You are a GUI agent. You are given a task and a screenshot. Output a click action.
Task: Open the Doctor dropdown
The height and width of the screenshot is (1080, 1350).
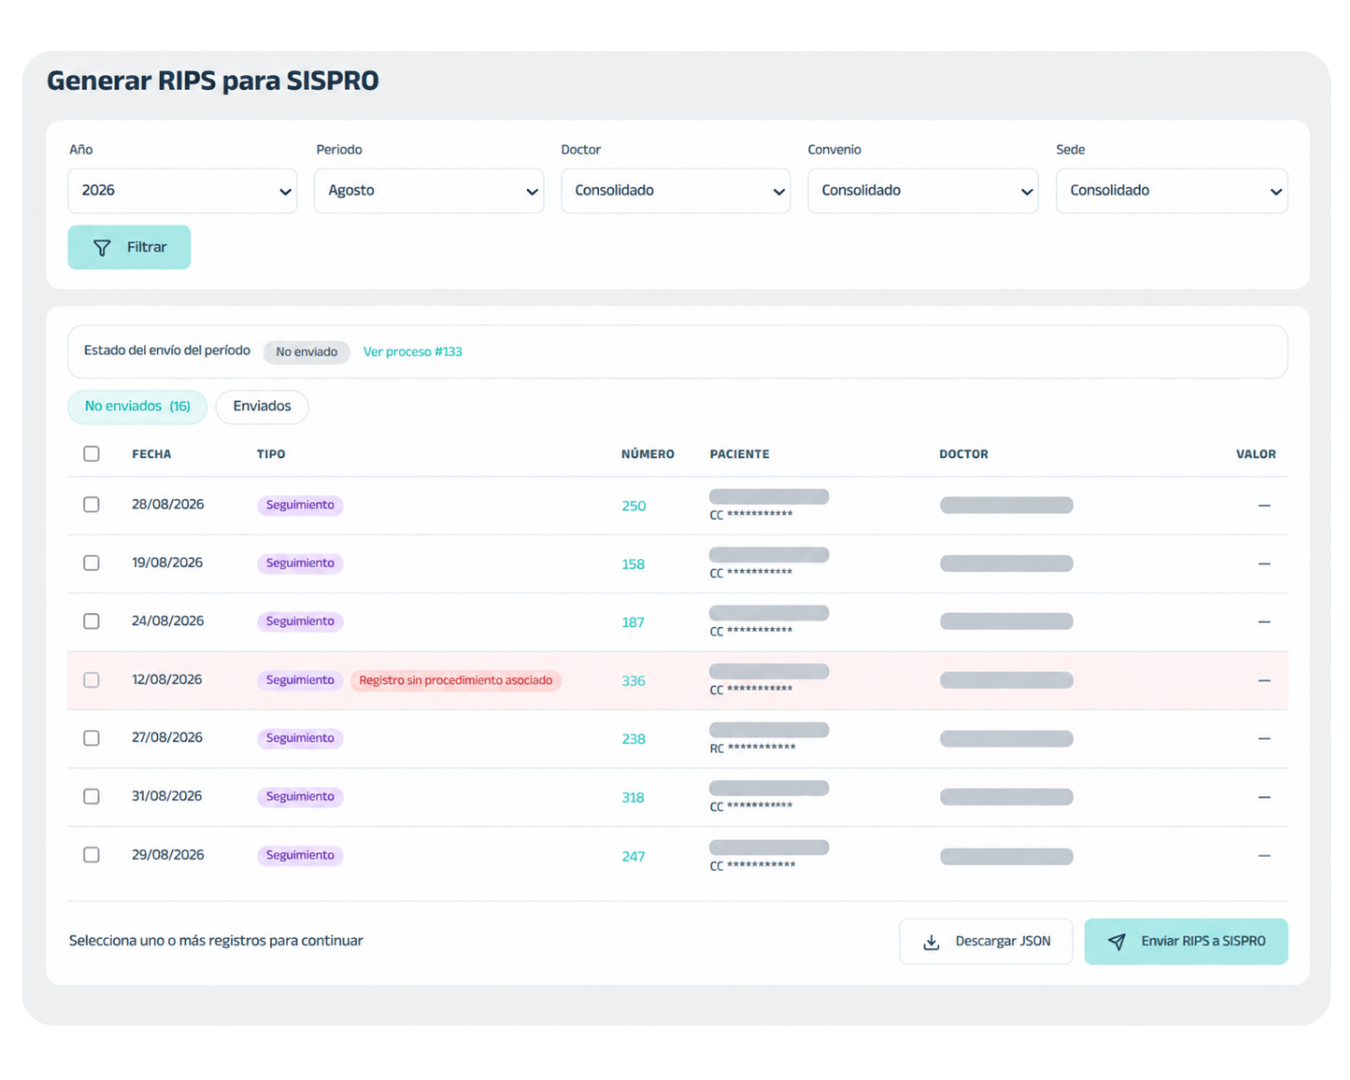(x=676, y=191)
